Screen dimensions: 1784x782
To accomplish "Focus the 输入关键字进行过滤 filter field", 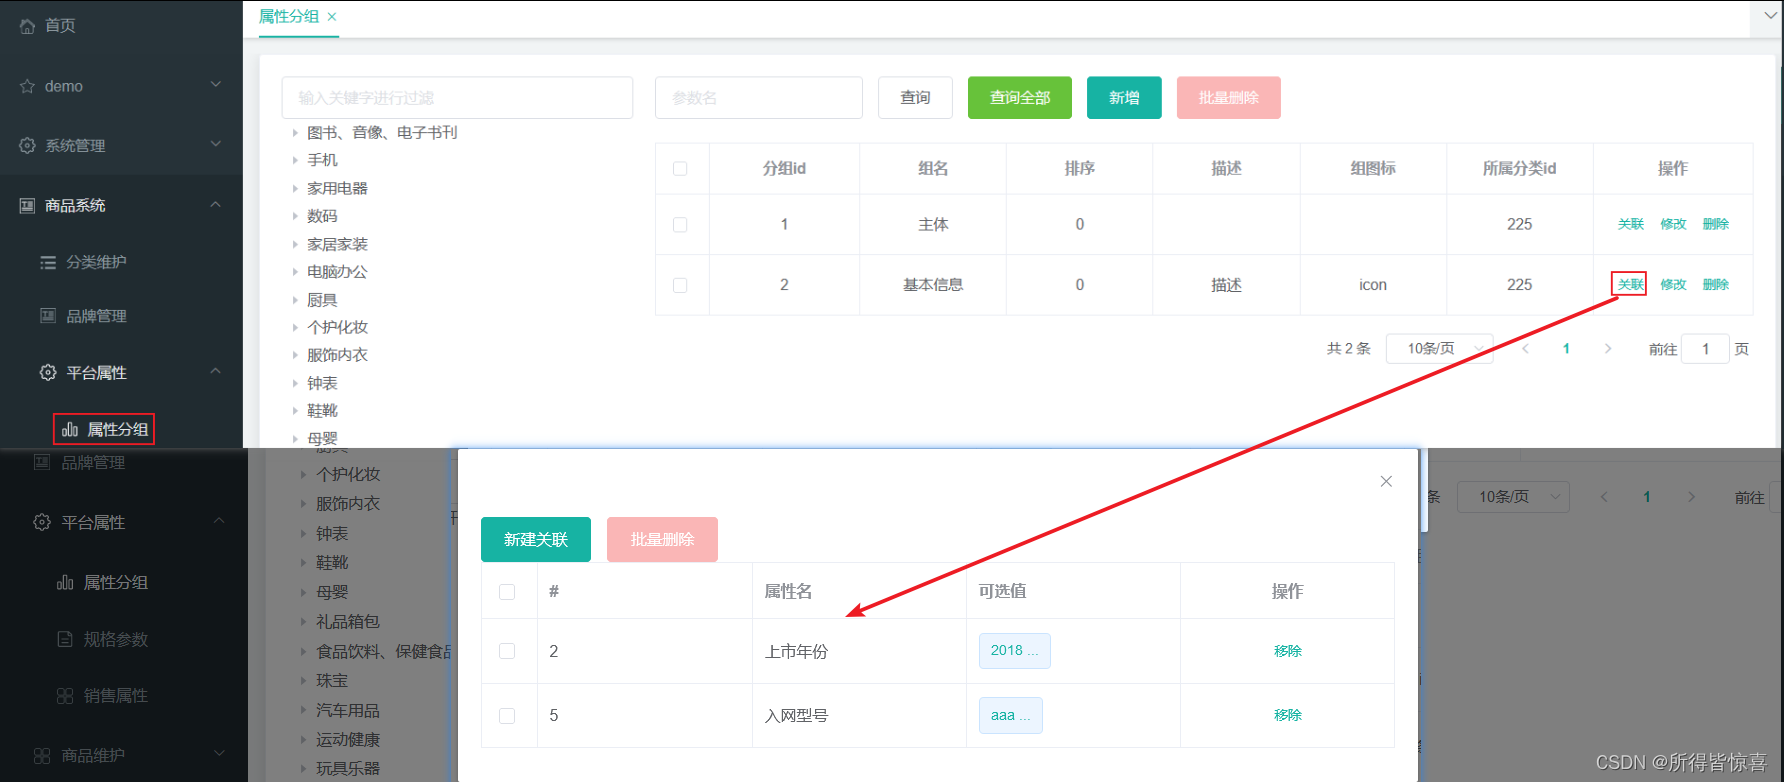I will [457, 98].
